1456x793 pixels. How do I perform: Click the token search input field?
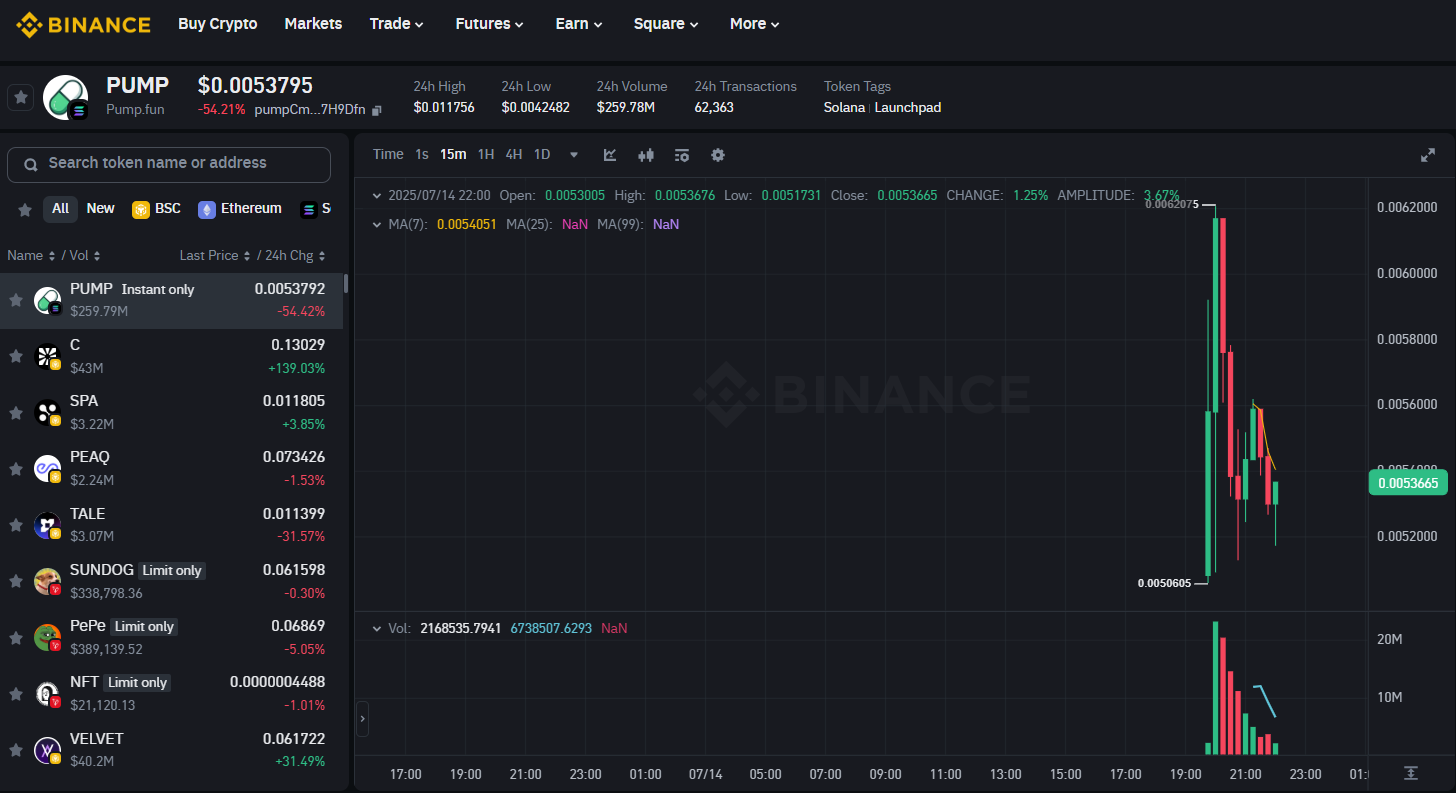169,164
